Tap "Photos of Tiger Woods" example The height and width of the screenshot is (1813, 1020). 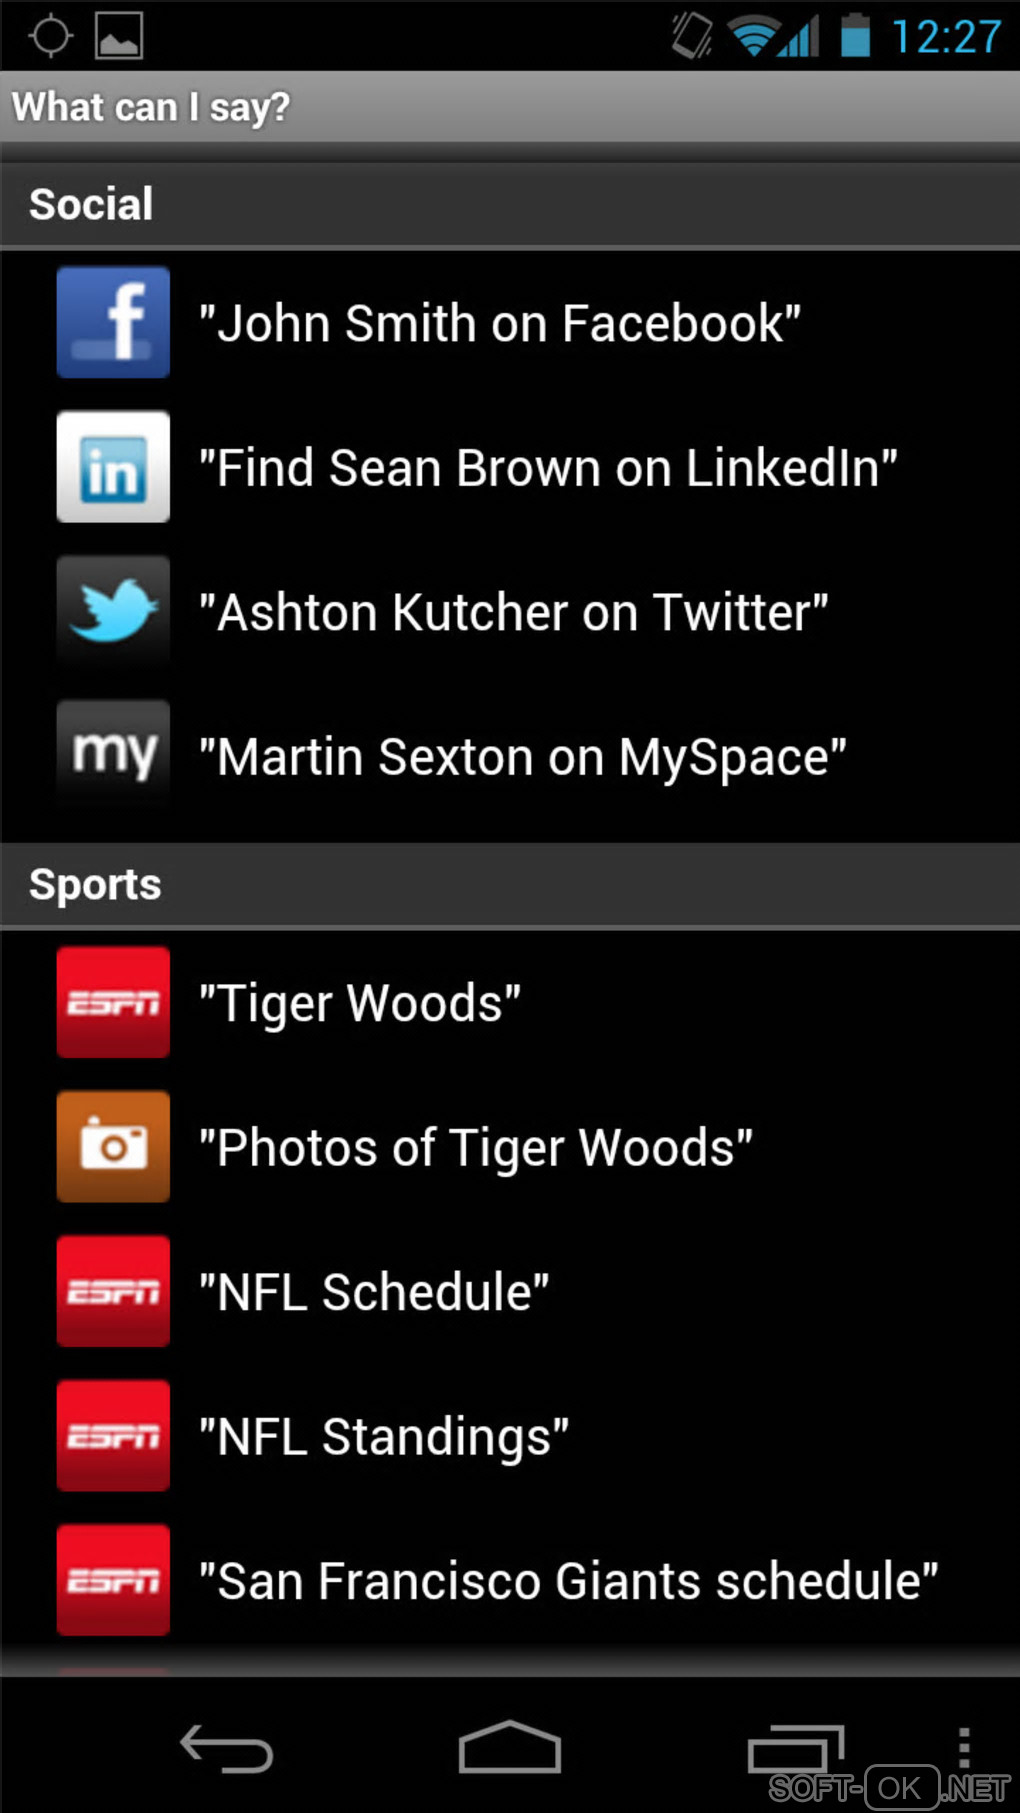[475, 1147]
